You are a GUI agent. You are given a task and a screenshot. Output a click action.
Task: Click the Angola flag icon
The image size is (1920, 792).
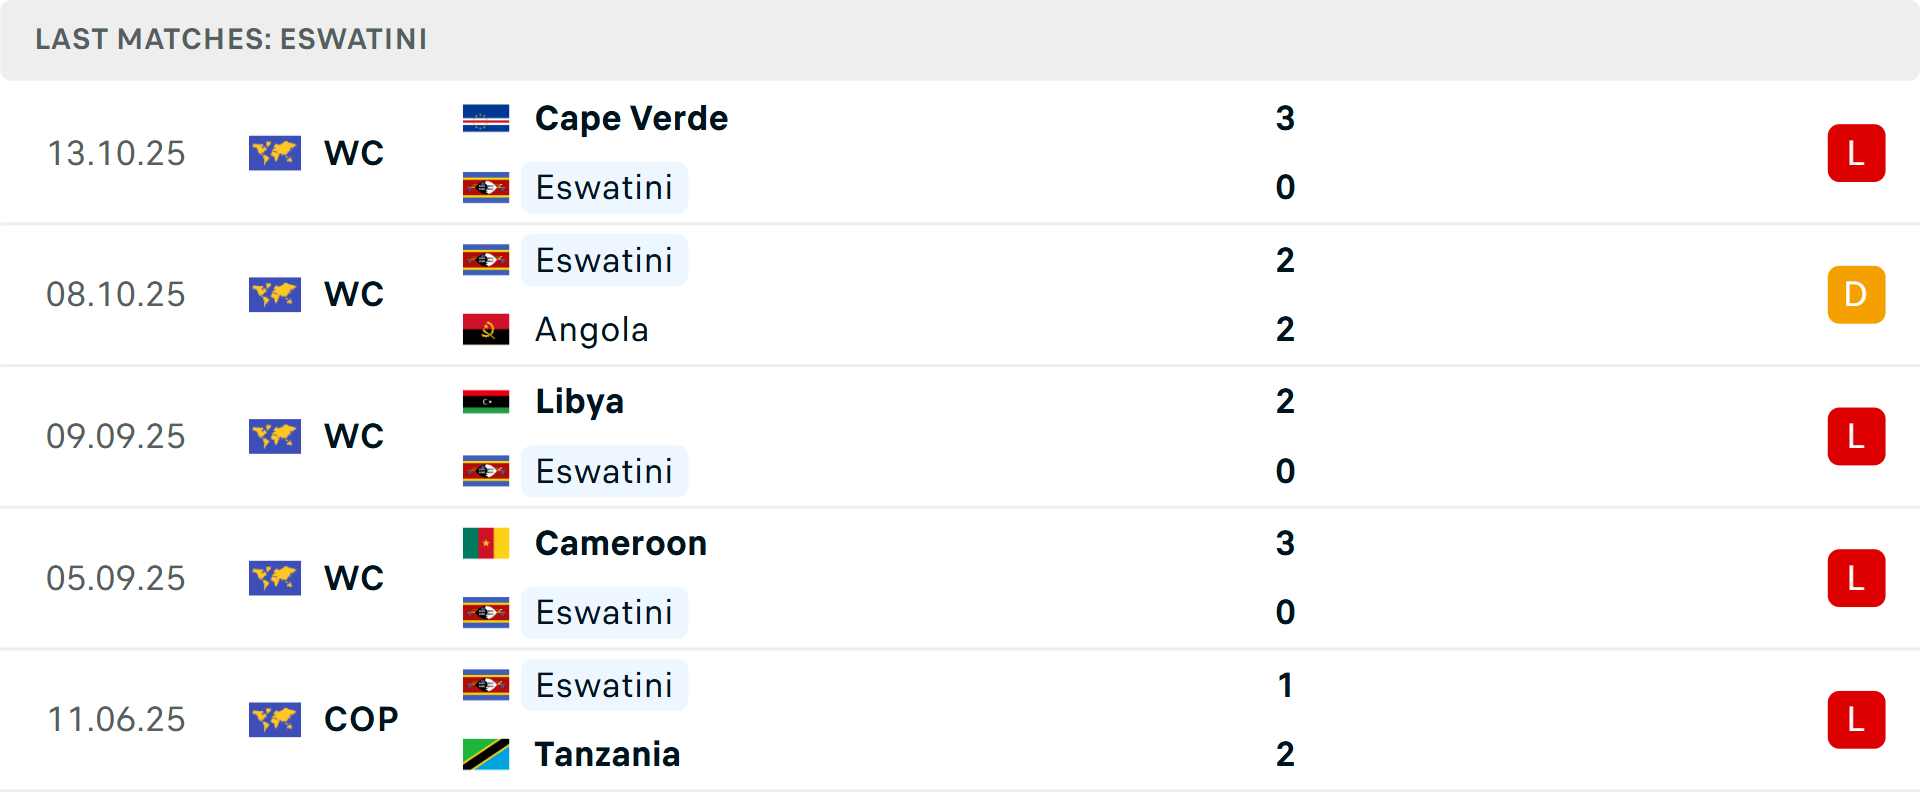[x=486, y=329]
